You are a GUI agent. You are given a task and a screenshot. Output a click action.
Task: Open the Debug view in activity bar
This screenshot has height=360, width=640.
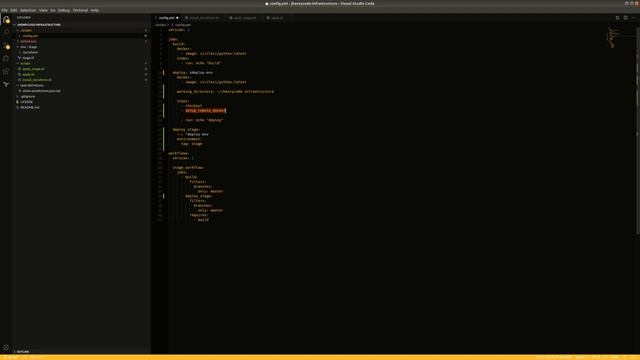pyautogui.click(x=6, y=58)
